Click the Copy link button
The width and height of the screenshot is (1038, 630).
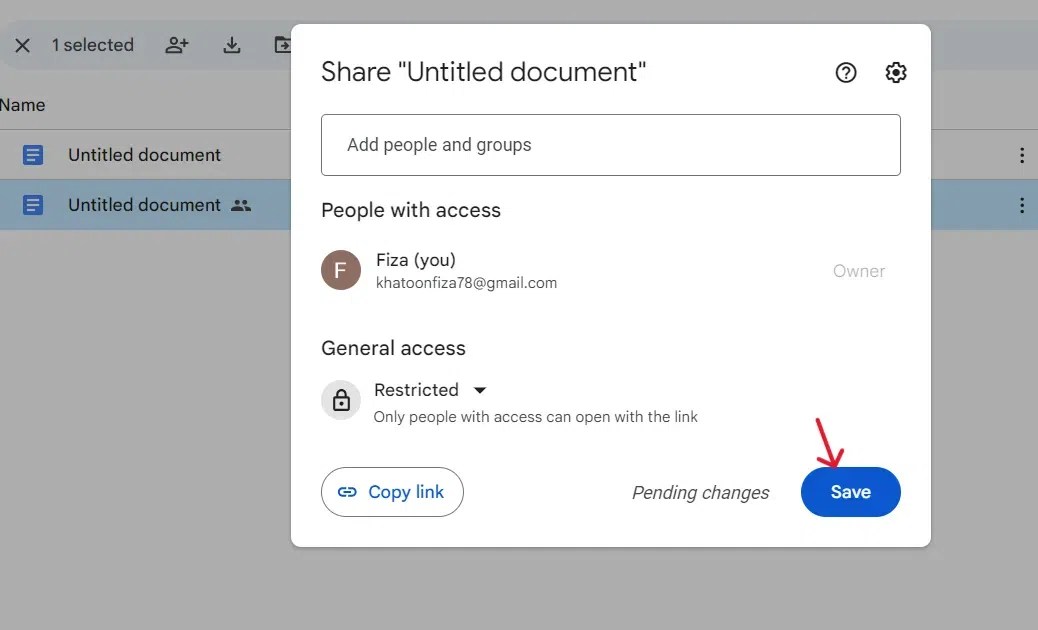point(392,492)
